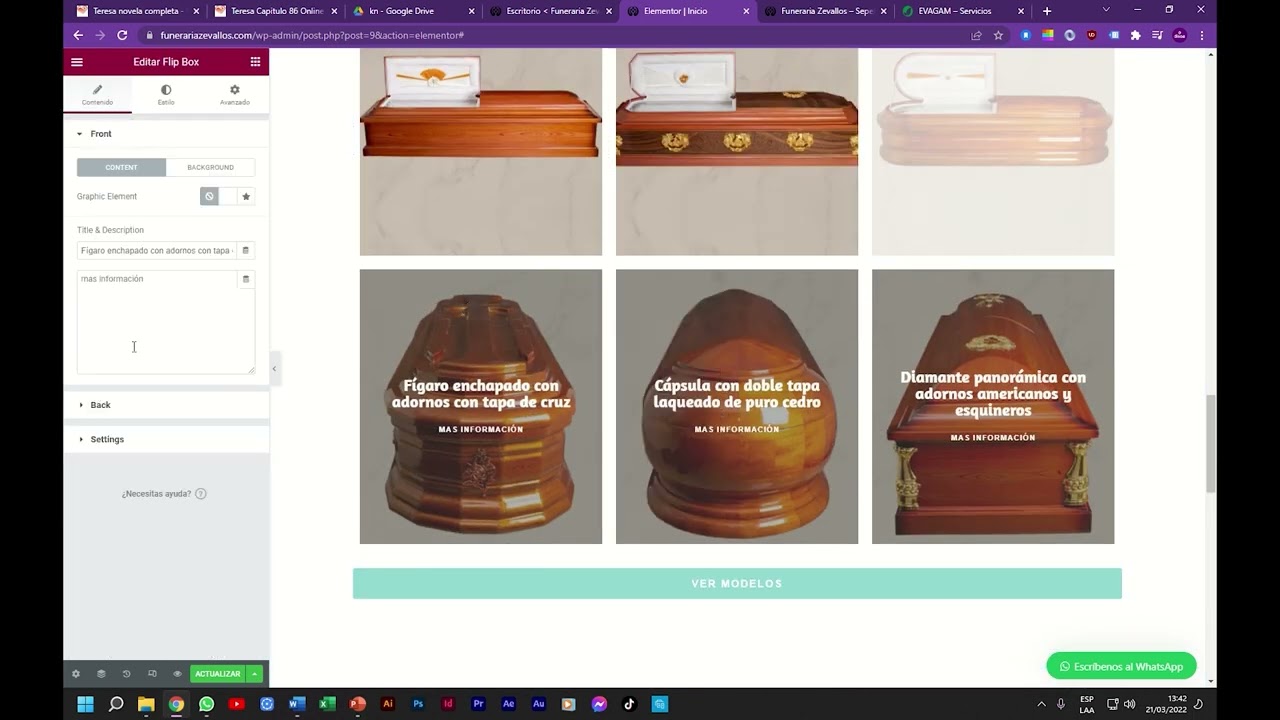Set Graphic Element to none

tap(209, 197)
